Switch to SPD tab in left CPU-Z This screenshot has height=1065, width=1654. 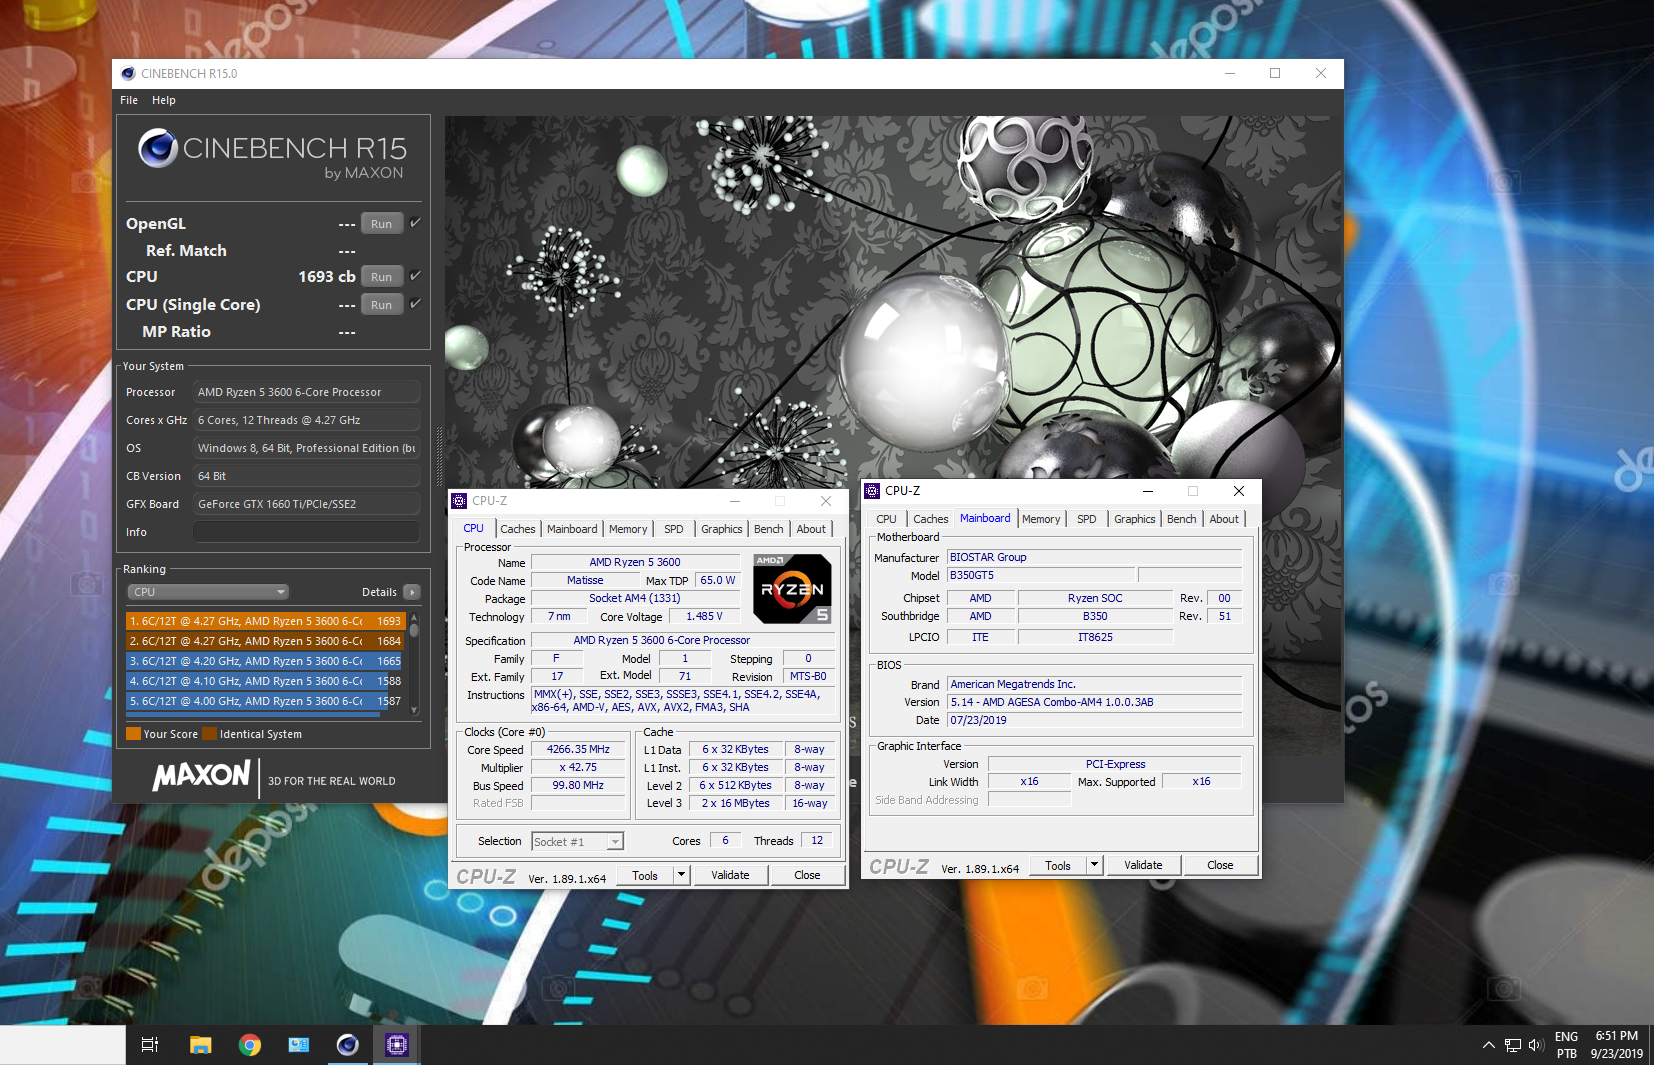674,529
